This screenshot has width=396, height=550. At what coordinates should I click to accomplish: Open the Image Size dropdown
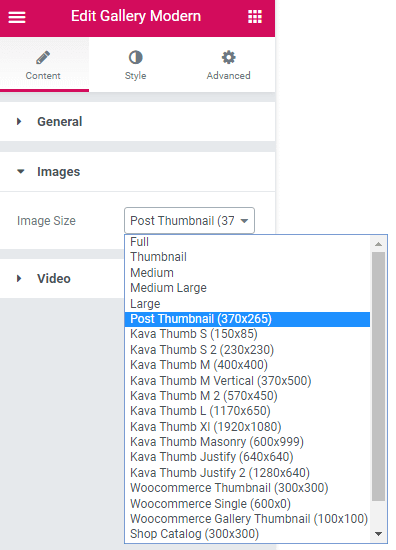point(189,221)
